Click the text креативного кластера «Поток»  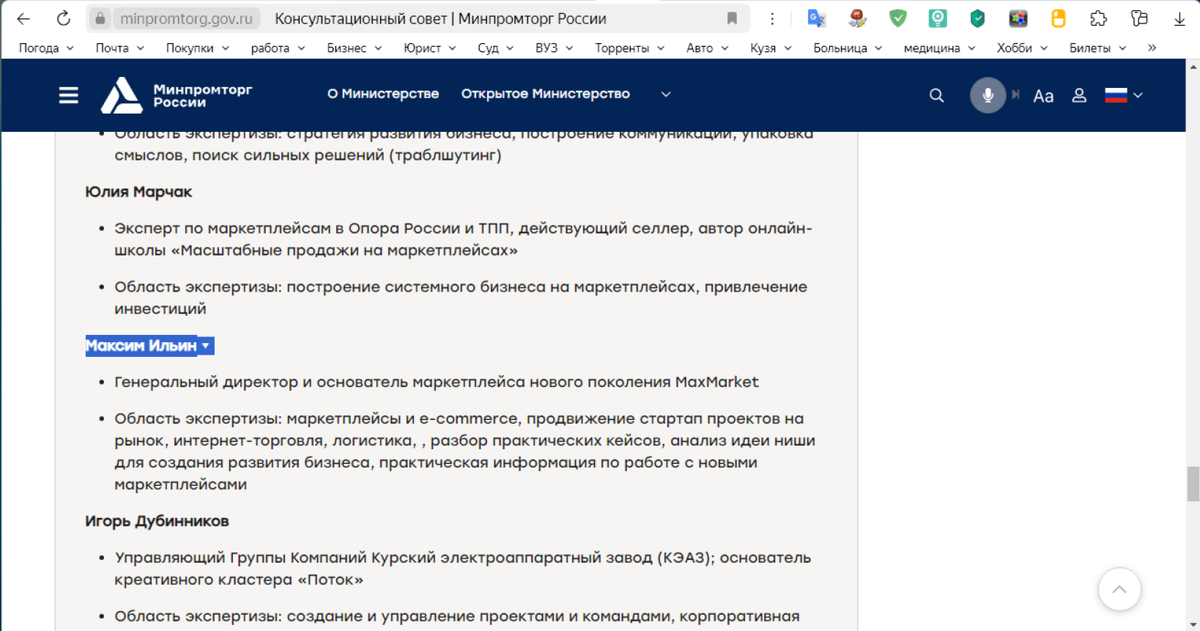tap(239, 580)
